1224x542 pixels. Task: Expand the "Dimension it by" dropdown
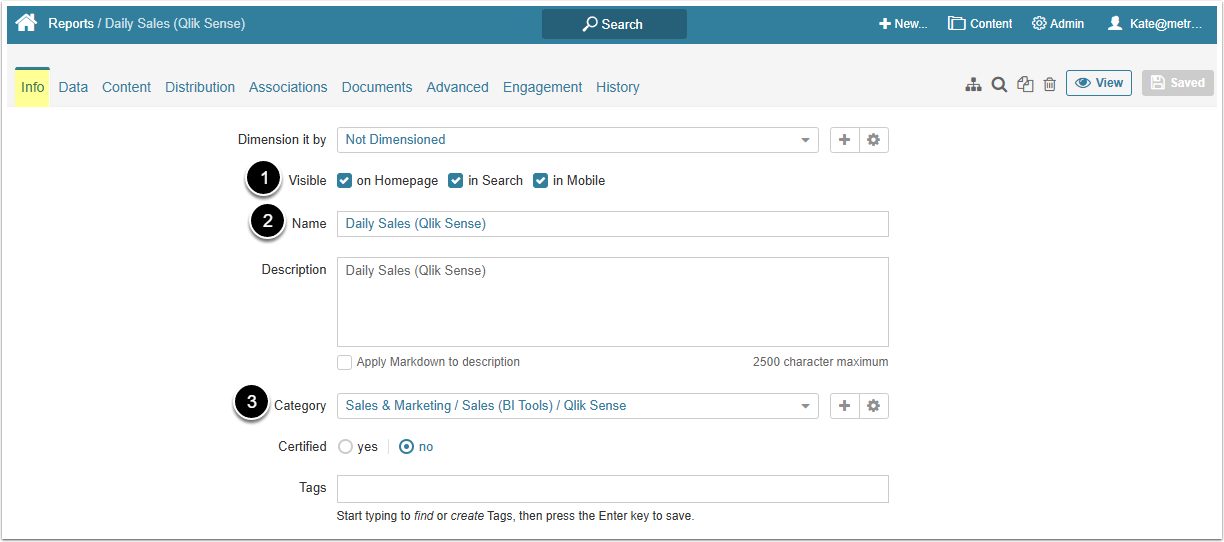tap(577, 140)
